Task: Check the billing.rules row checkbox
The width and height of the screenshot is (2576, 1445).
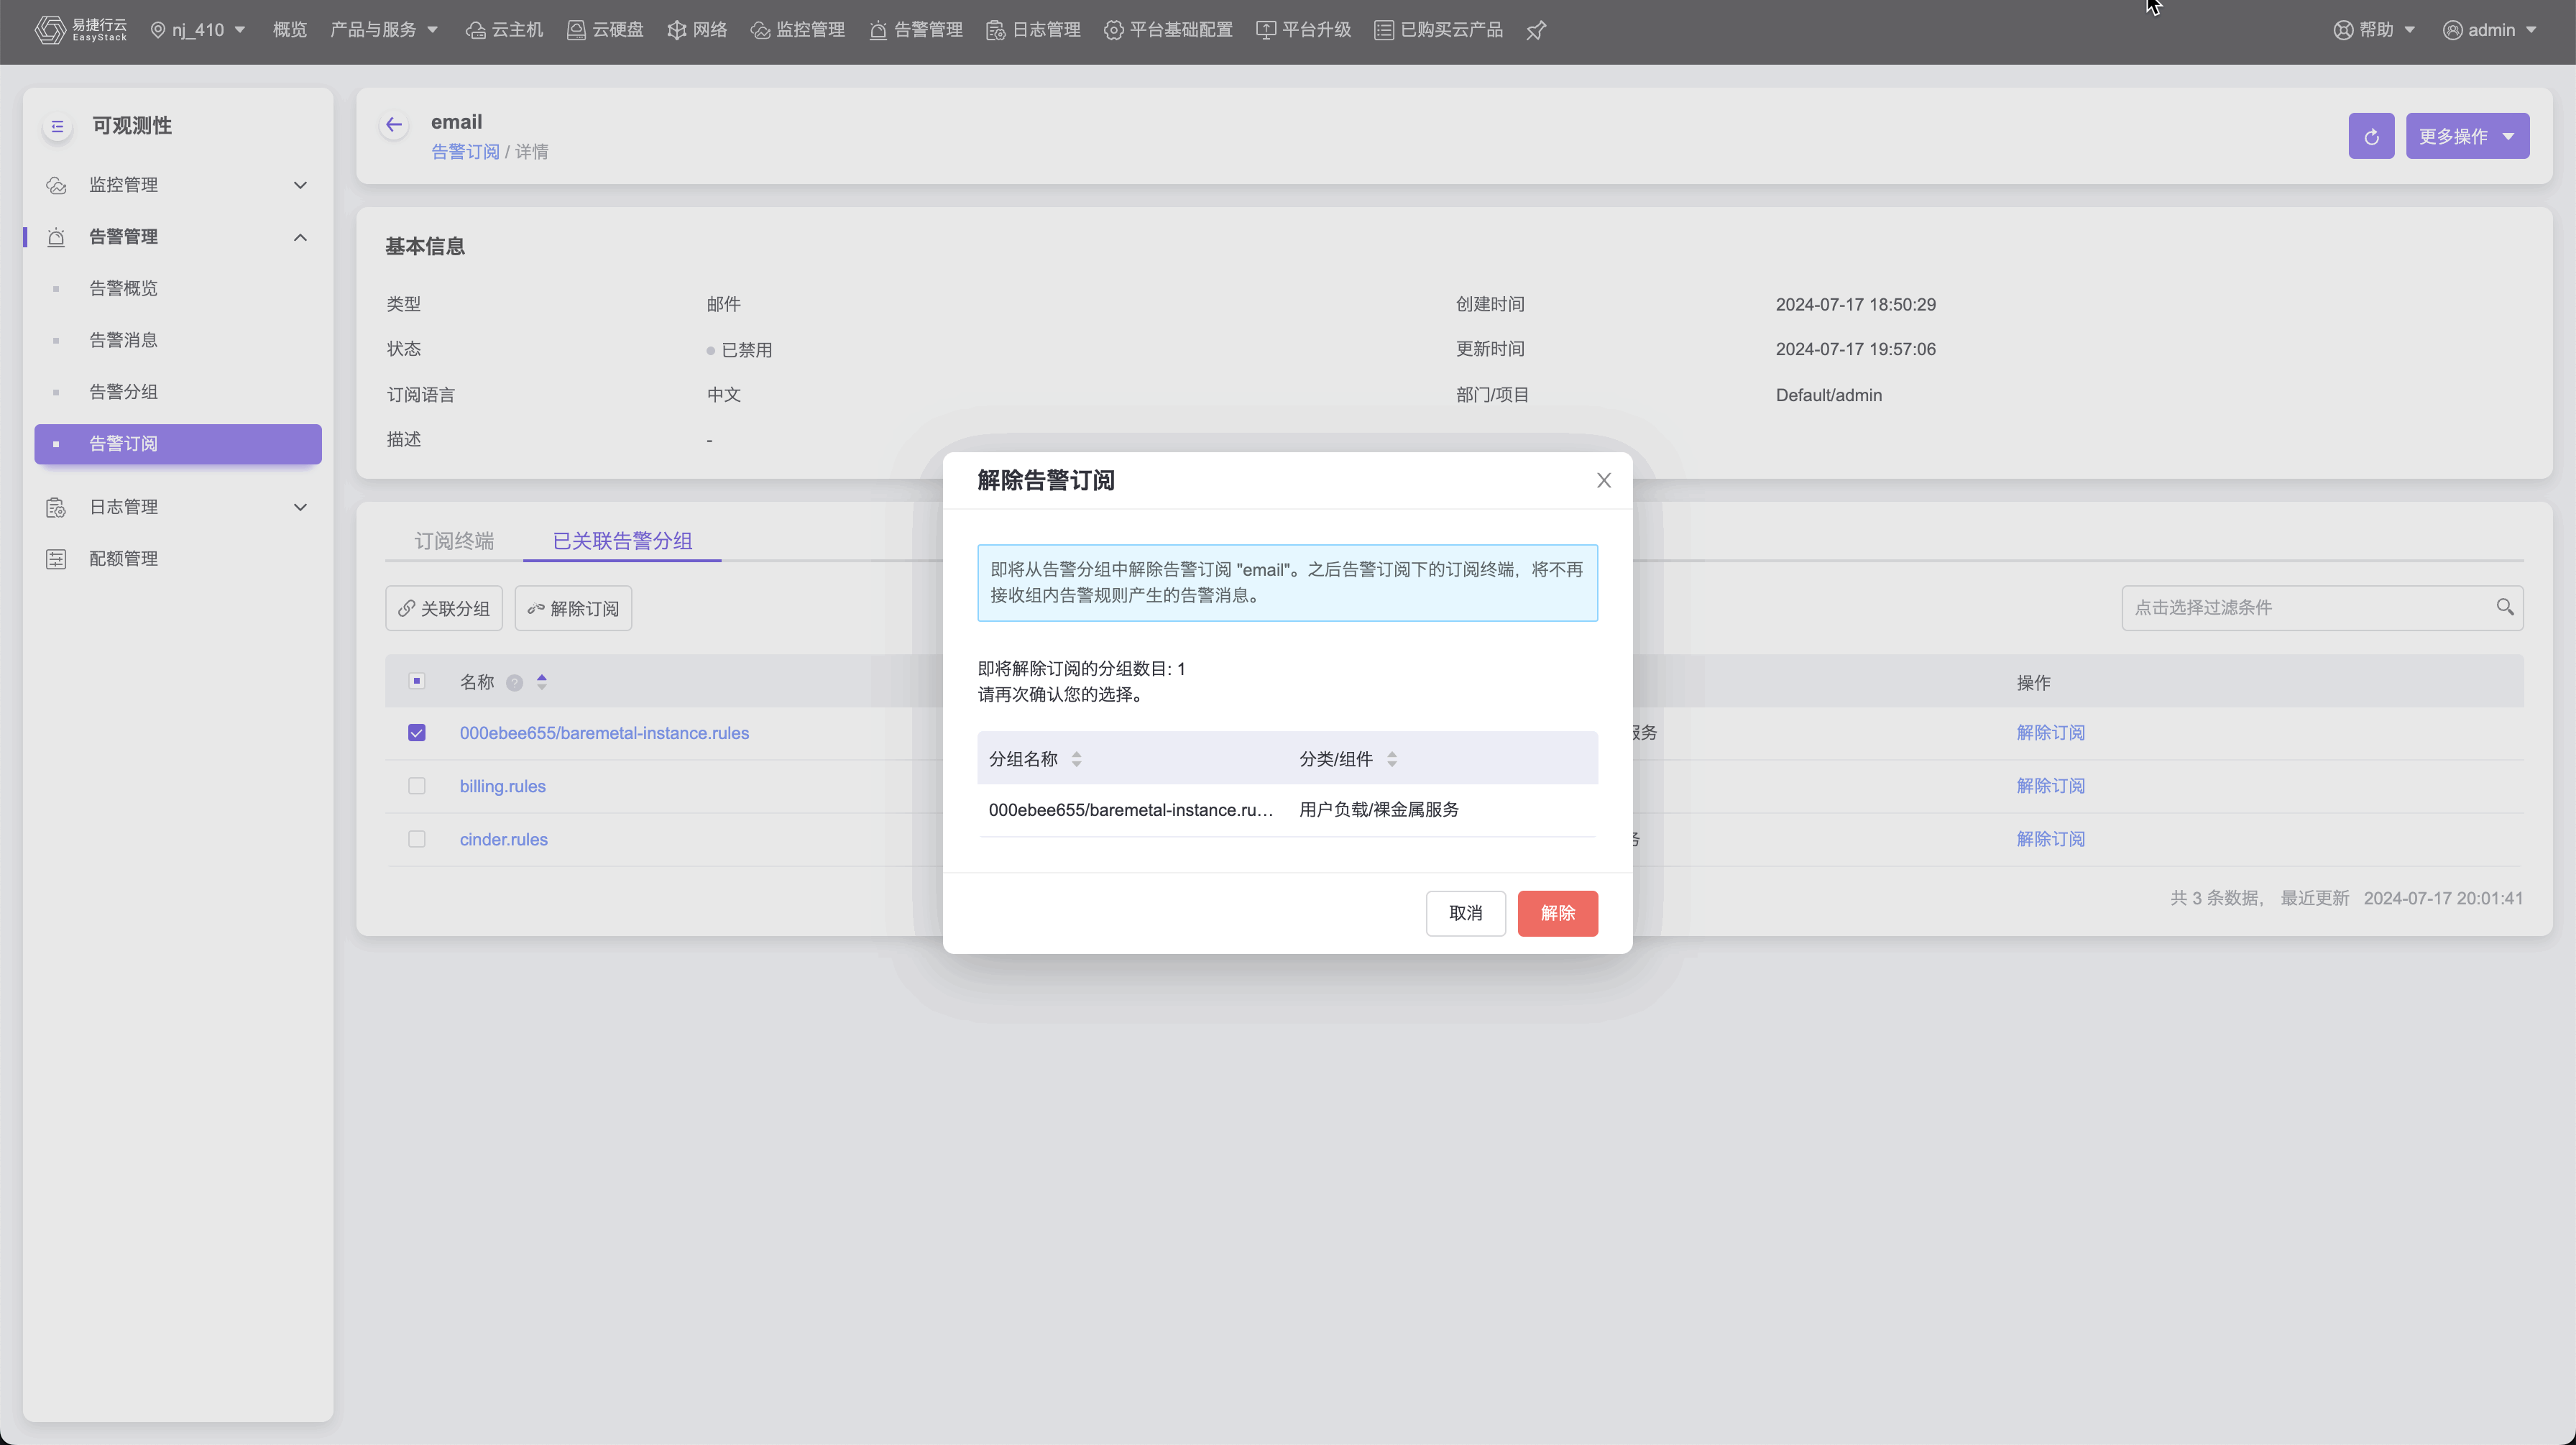Action: (417, 786)
